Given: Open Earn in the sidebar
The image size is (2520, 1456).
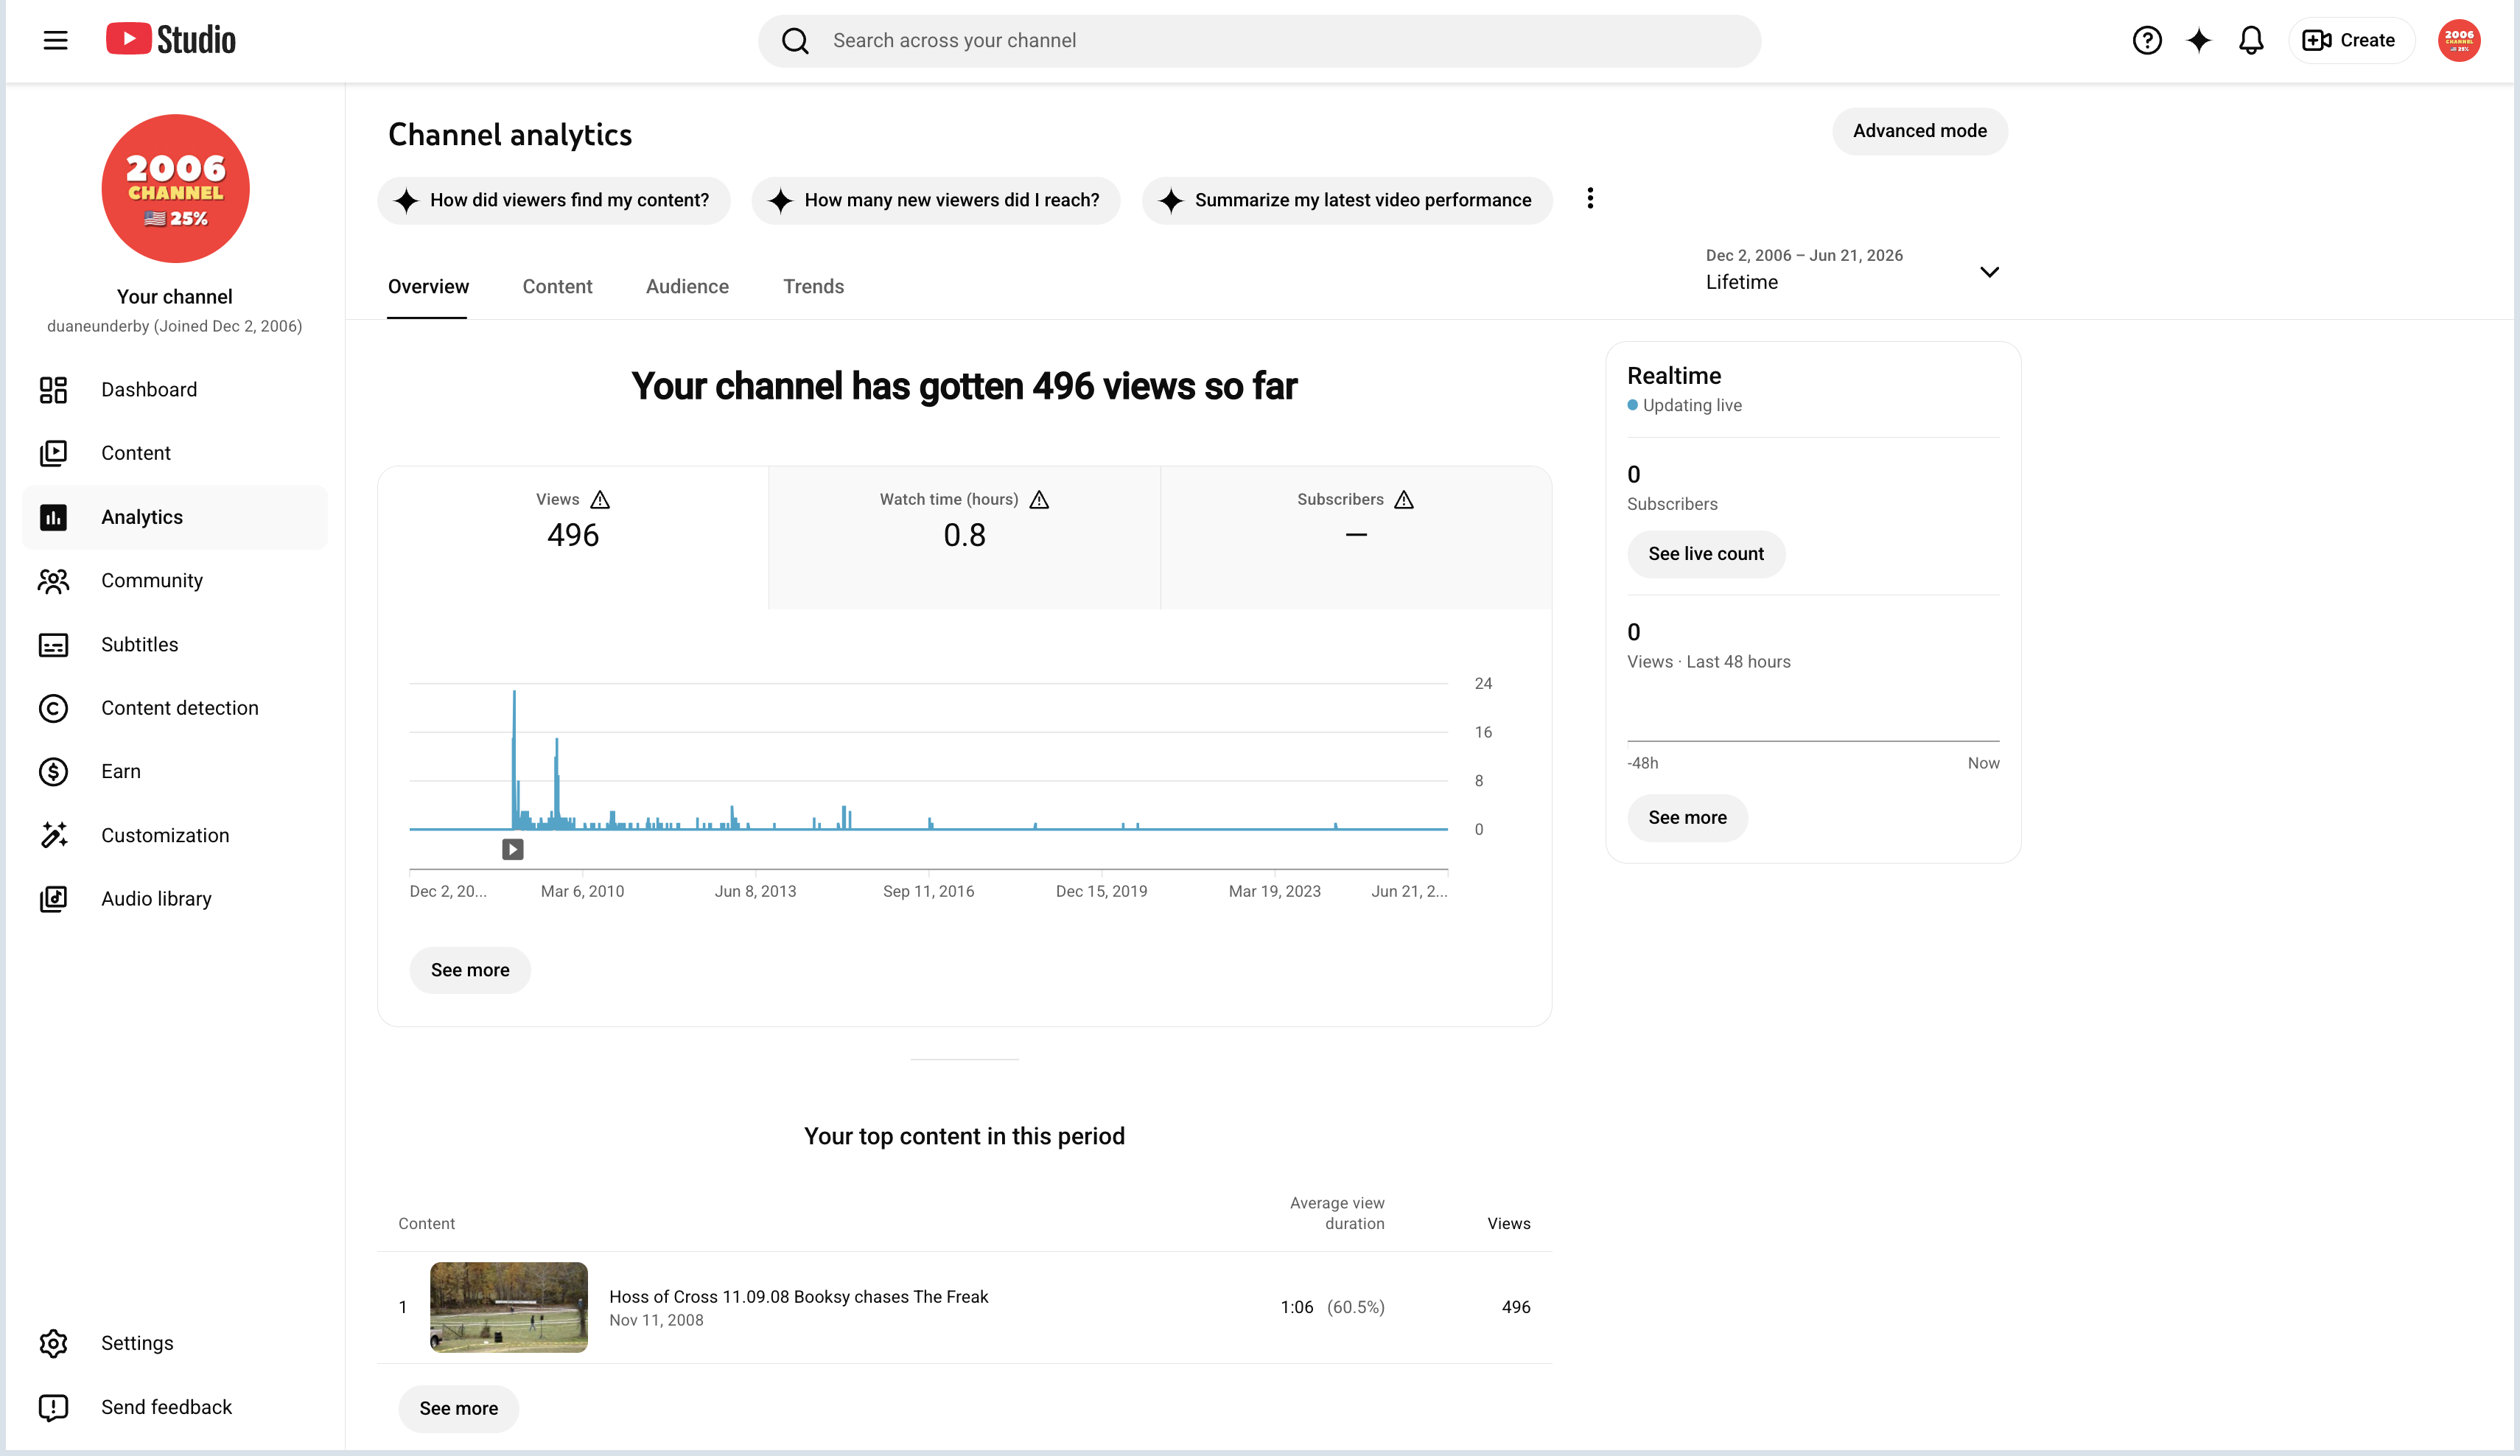Looking at the screenshot, I should [x=175, y=772].
